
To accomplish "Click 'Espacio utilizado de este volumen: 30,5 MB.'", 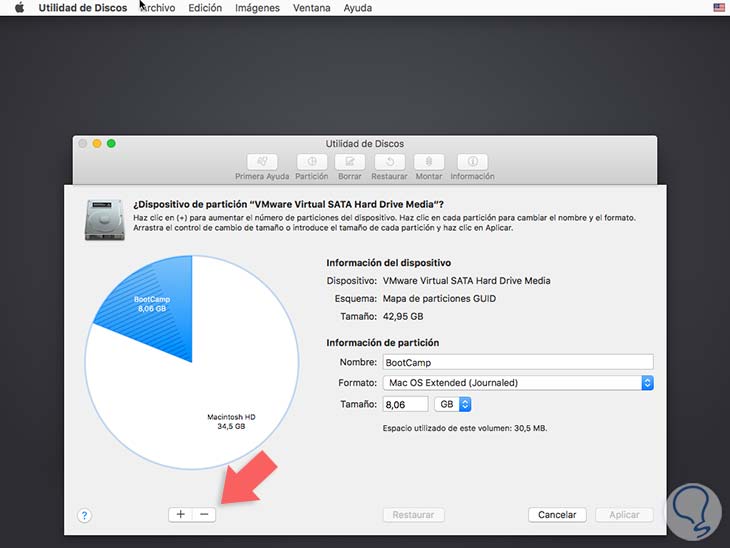I will click(465, 428).
